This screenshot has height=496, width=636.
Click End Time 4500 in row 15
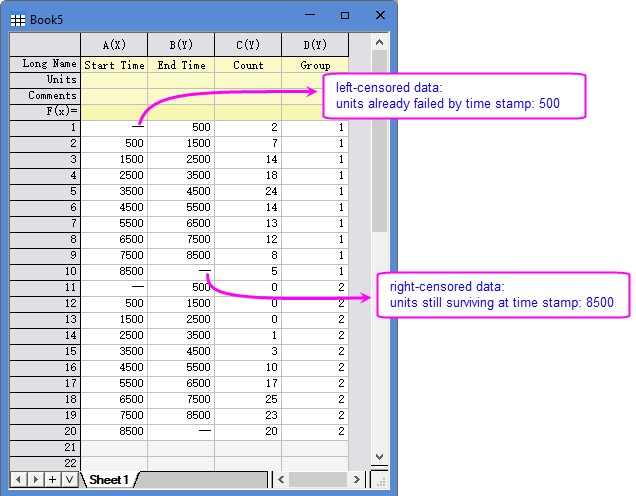(181, 351)
